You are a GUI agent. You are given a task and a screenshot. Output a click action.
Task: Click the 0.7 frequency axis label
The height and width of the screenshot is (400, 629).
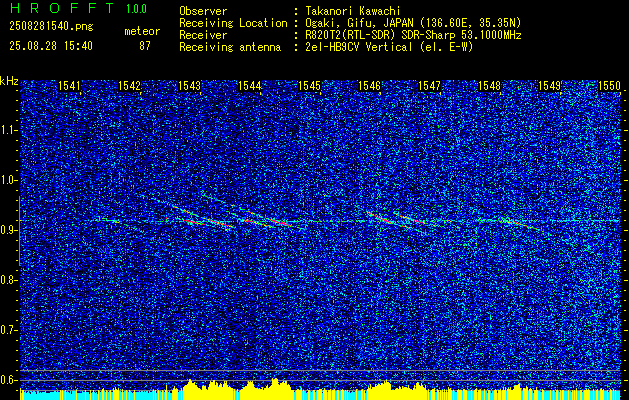8,330
